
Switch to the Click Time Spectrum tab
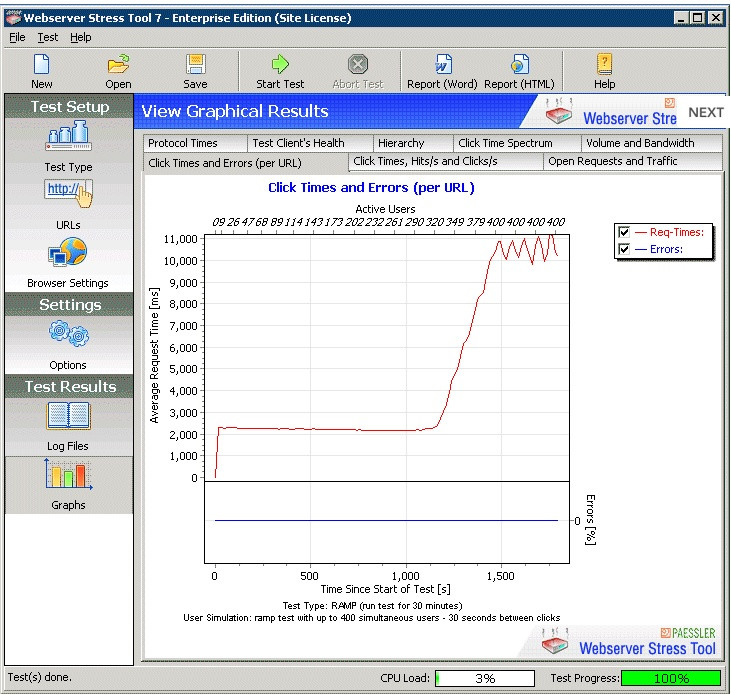505,143
